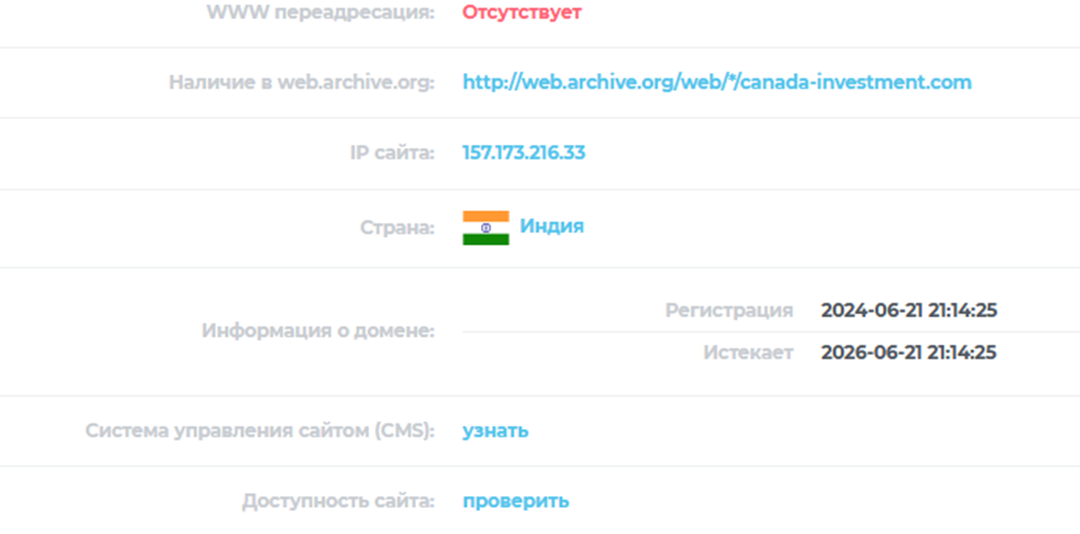
Task: Click the Страна label
Action: [x=397, y=228]
